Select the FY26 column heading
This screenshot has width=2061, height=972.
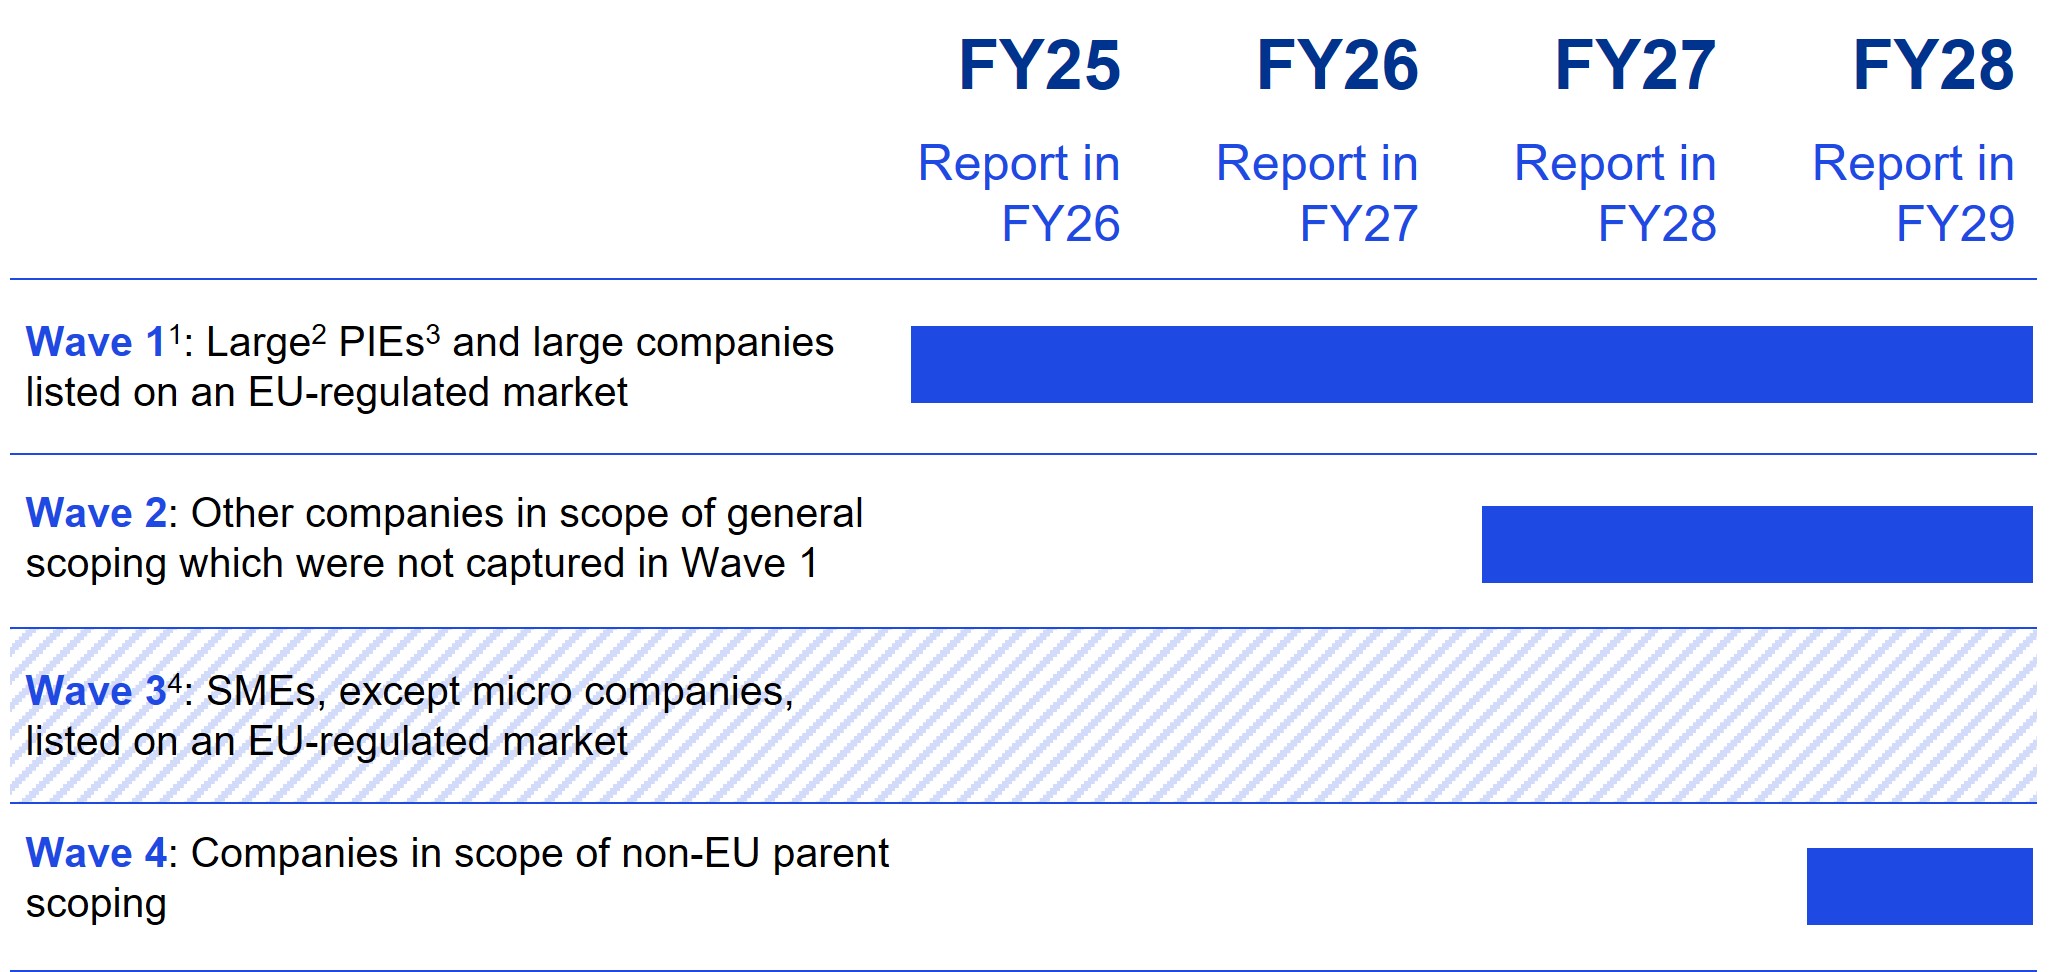click(x=1337, y=66)
